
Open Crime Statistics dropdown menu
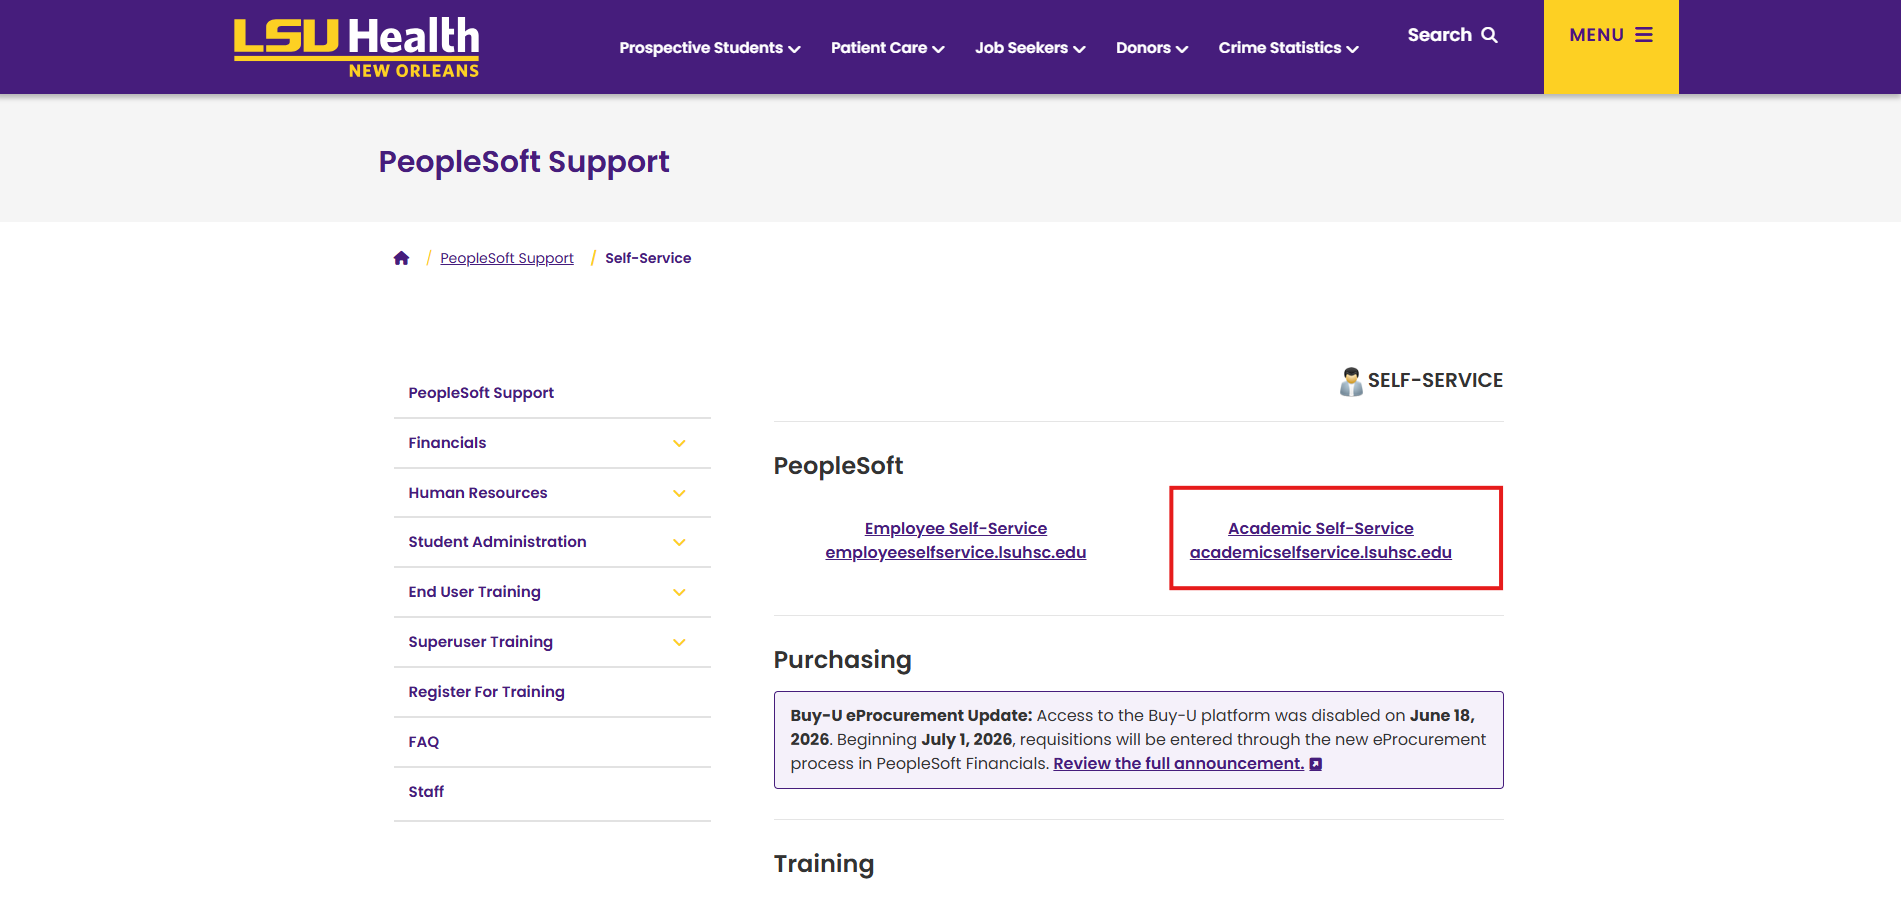(1288, 48)
